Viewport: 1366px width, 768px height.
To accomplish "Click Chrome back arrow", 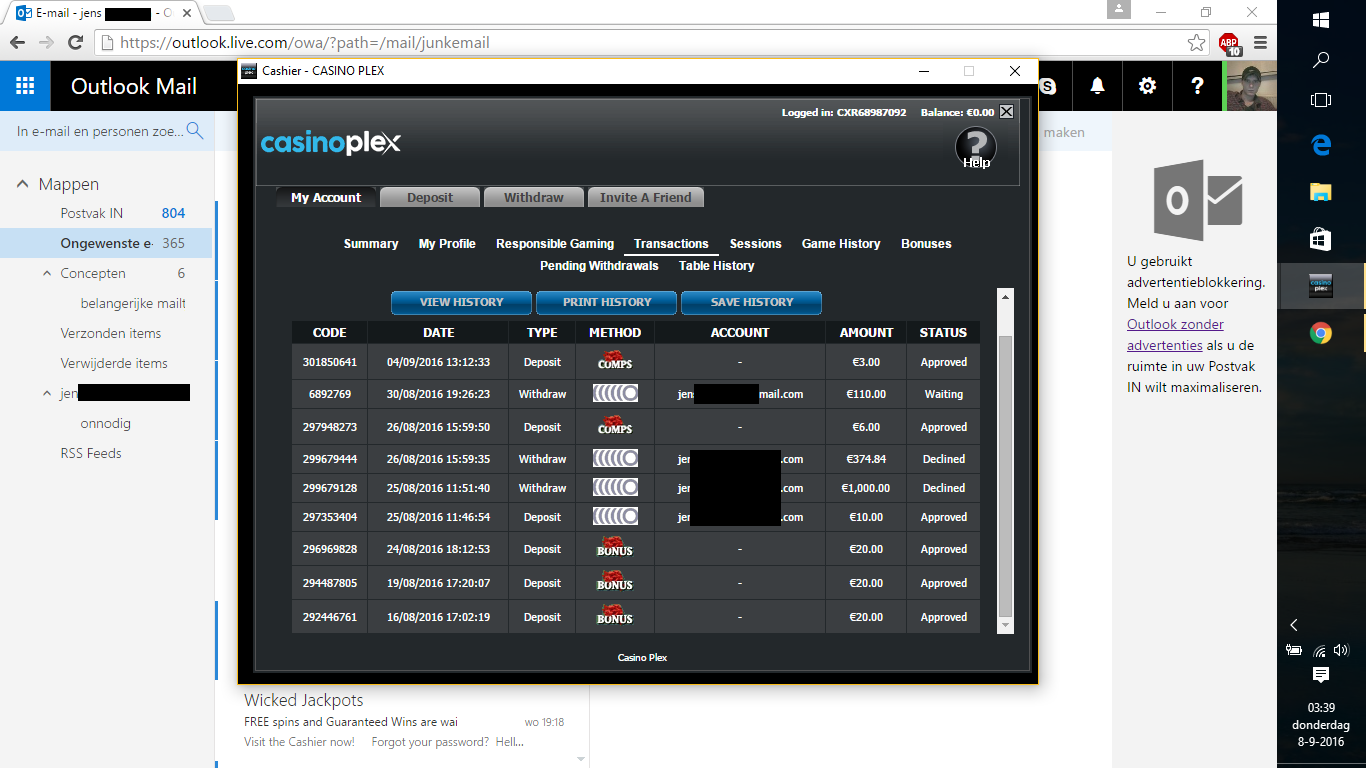I will pyautogui.click(x=17, y=43).
